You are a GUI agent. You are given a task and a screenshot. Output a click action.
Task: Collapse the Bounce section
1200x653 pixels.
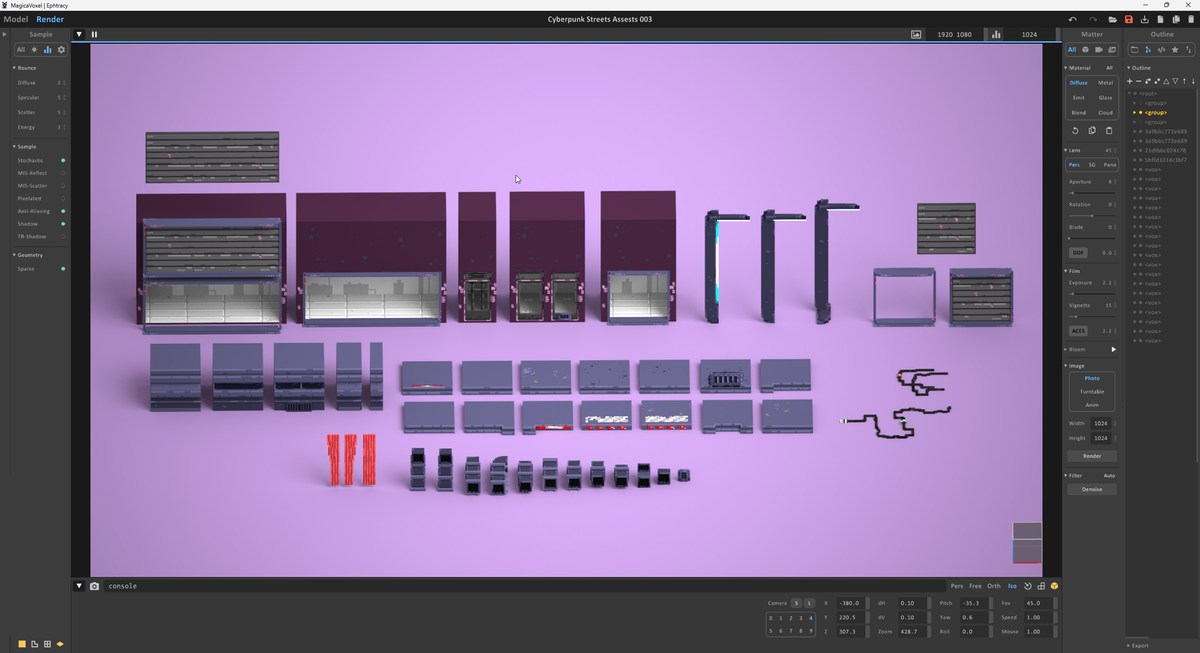[15, 68]
